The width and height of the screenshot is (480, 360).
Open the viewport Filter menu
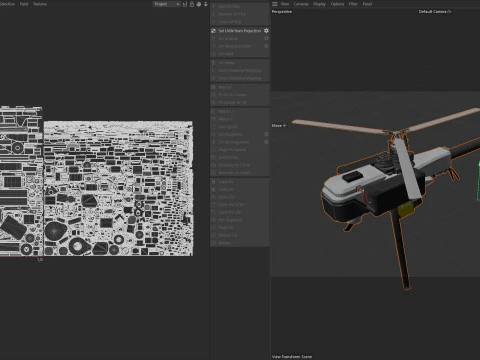(353, 4)
